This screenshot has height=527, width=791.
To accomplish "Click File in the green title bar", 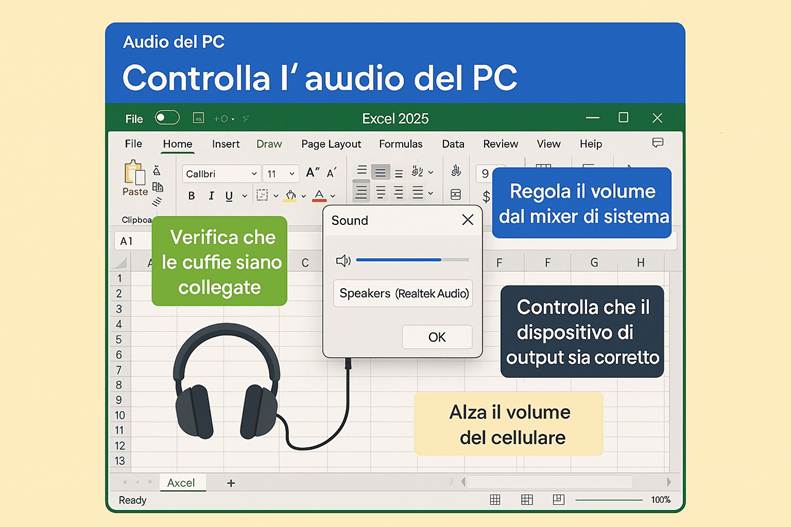I will 134,119.
